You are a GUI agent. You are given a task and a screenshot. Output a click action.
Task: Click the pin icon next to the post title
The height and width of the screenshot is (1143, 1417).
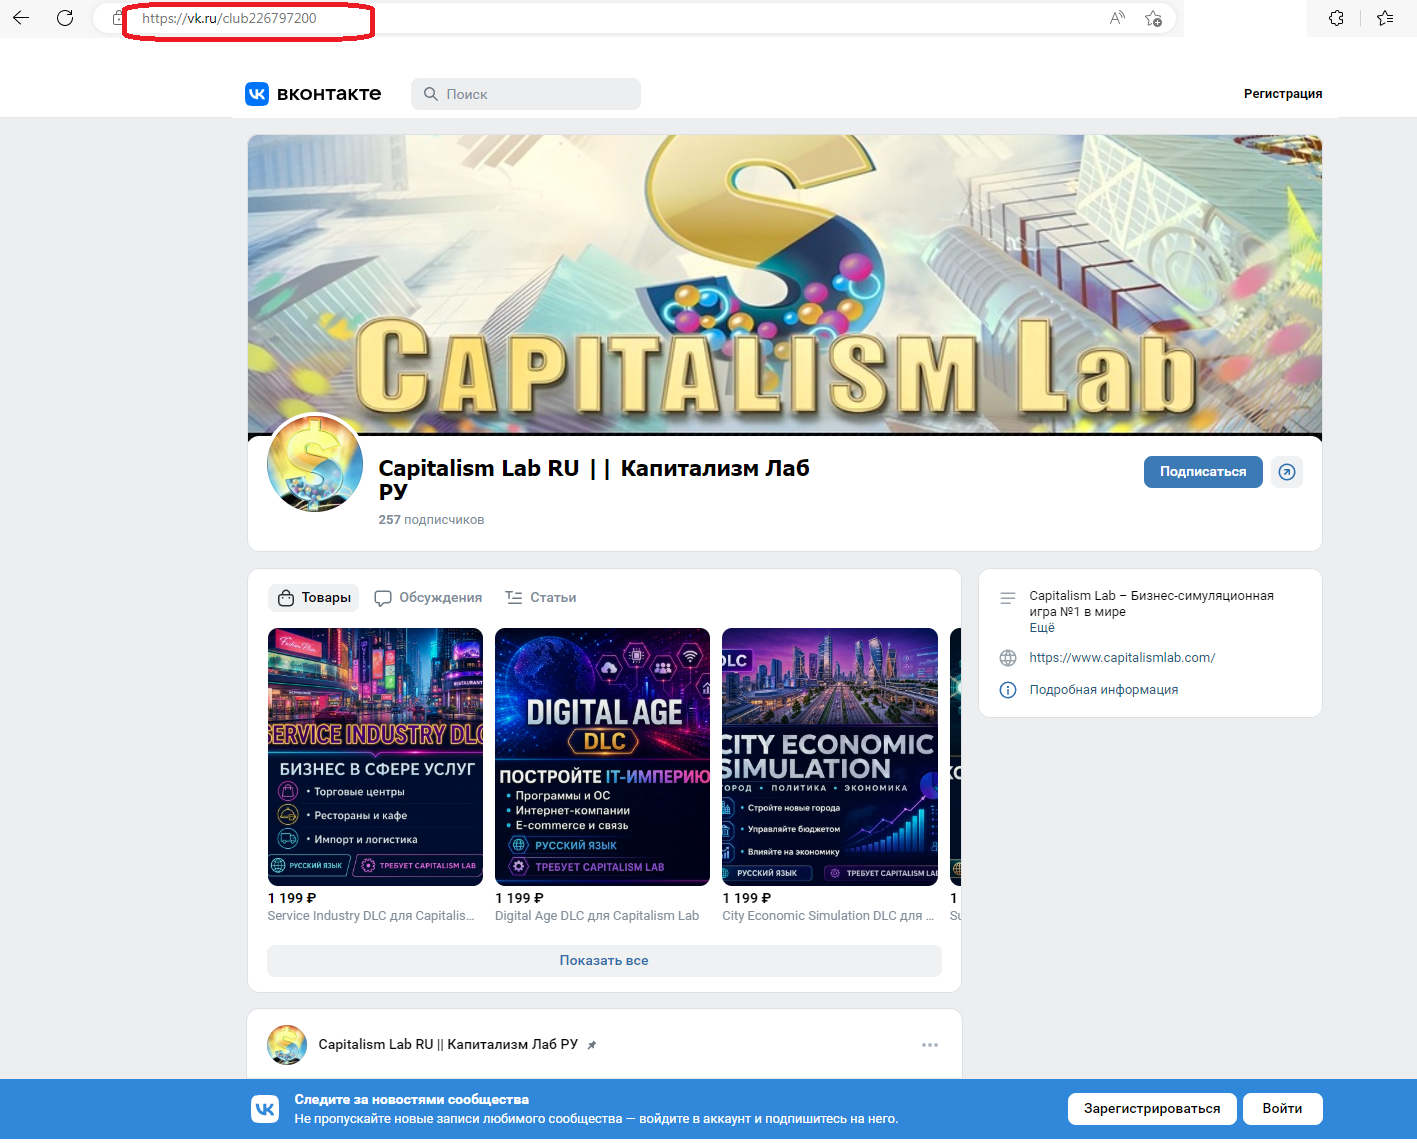(592, 1045)
